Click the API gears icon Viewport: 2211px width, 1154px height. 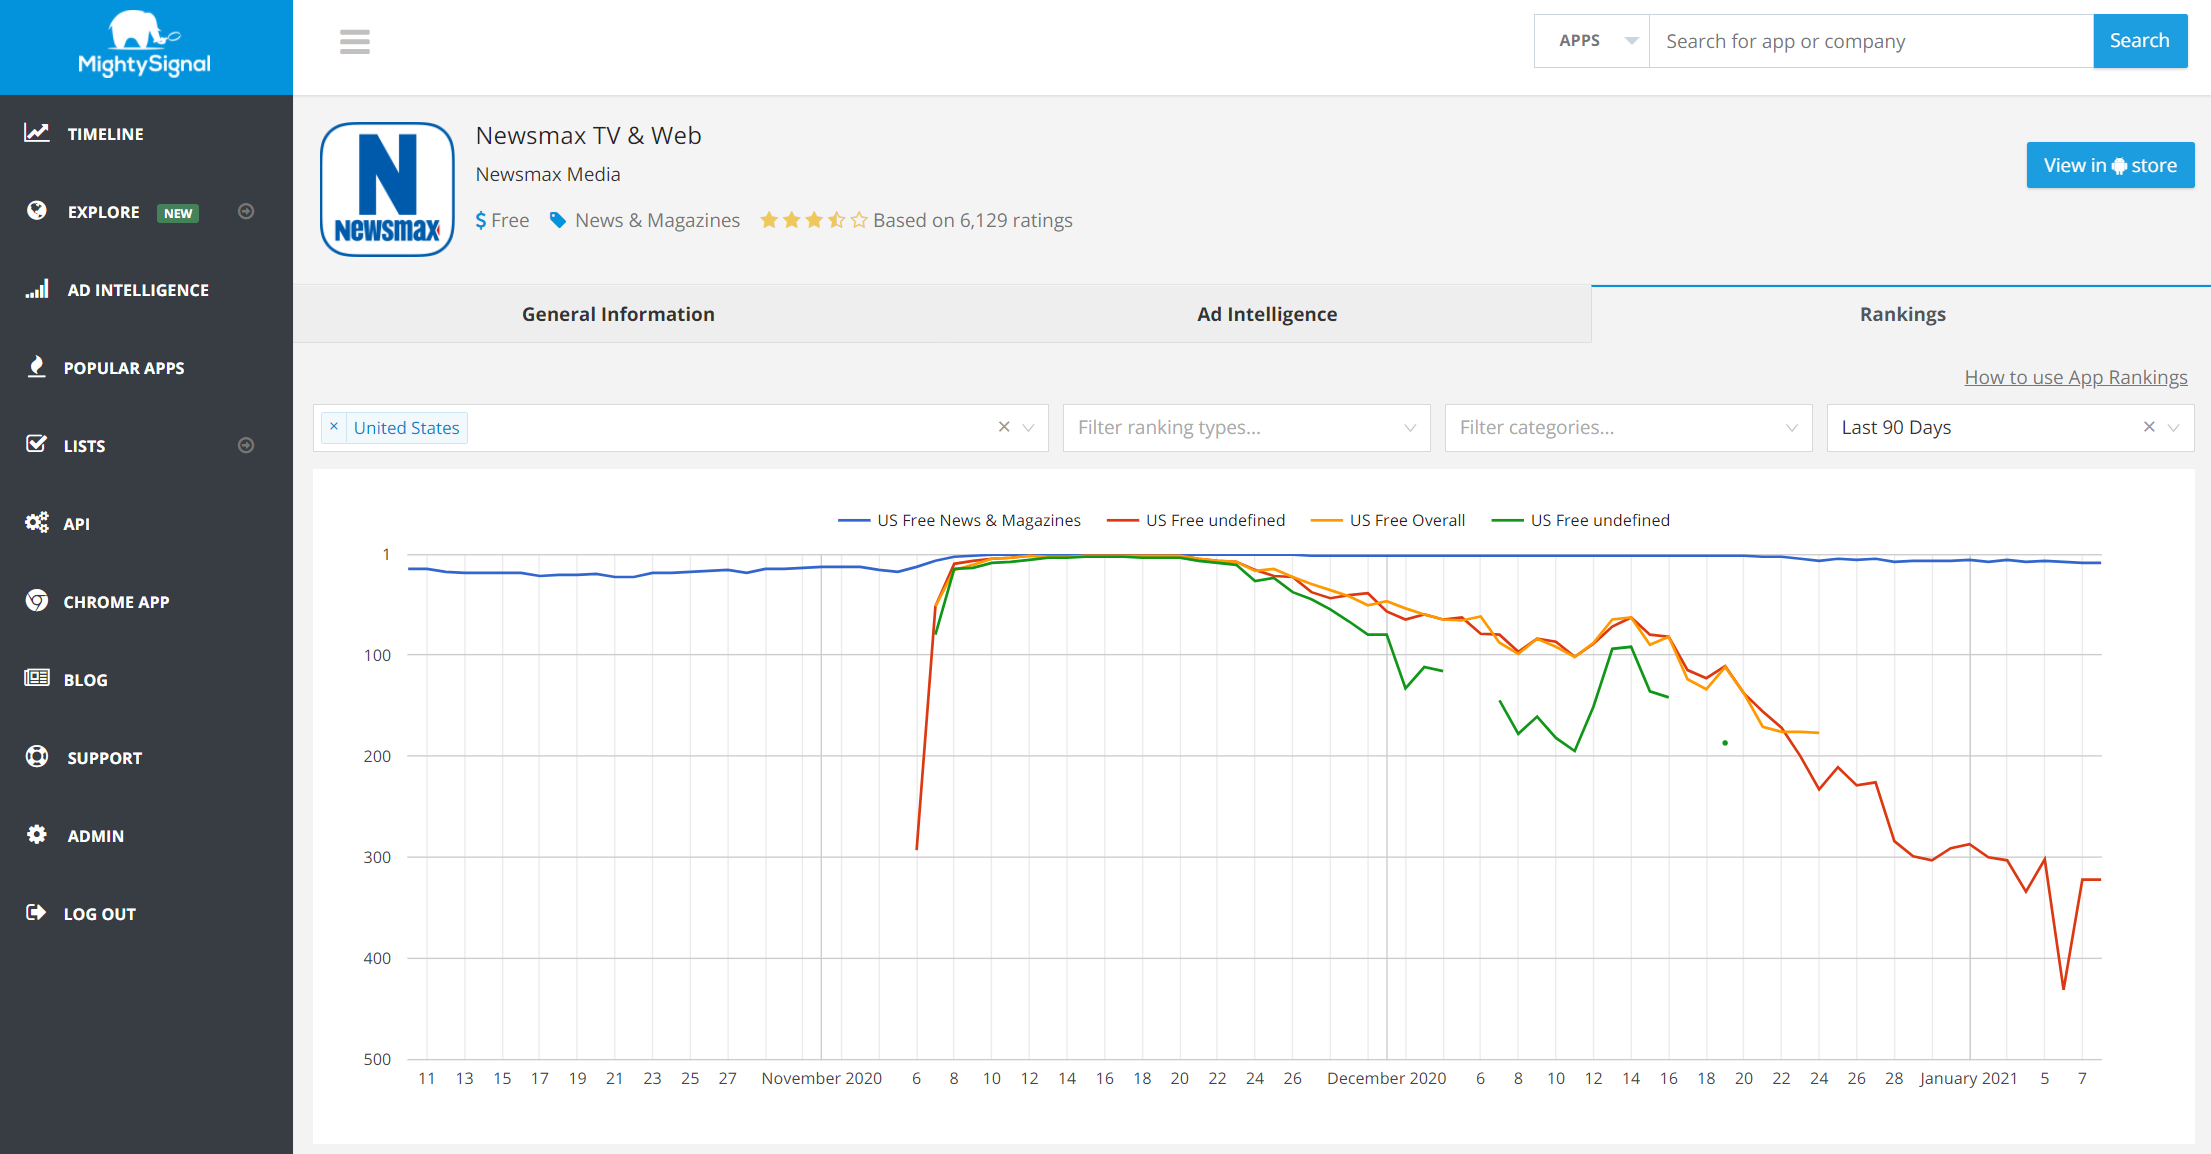(37, 522)
